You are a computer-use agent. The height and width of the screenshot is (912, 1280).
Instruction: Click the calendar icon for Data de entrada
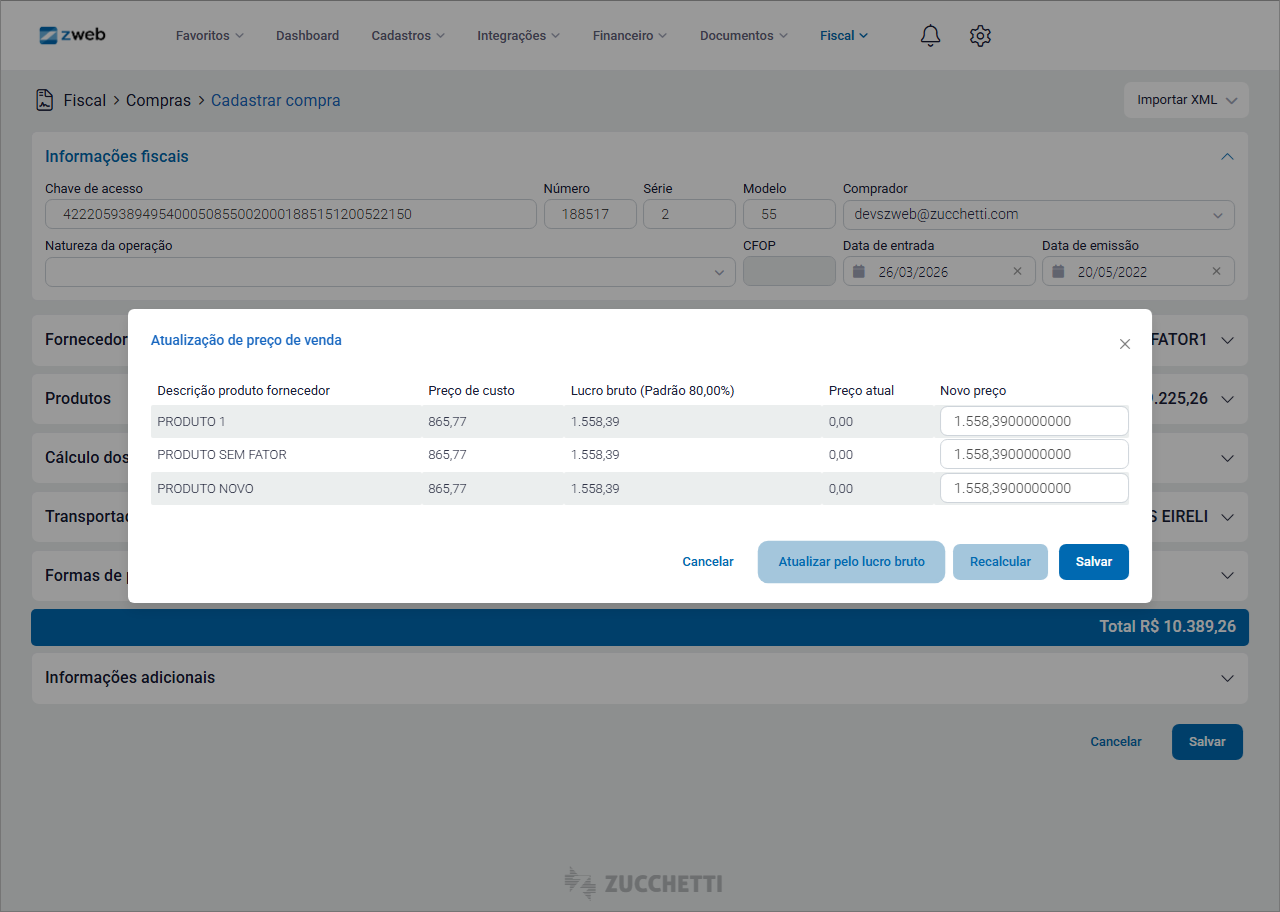tap(858, 272)
